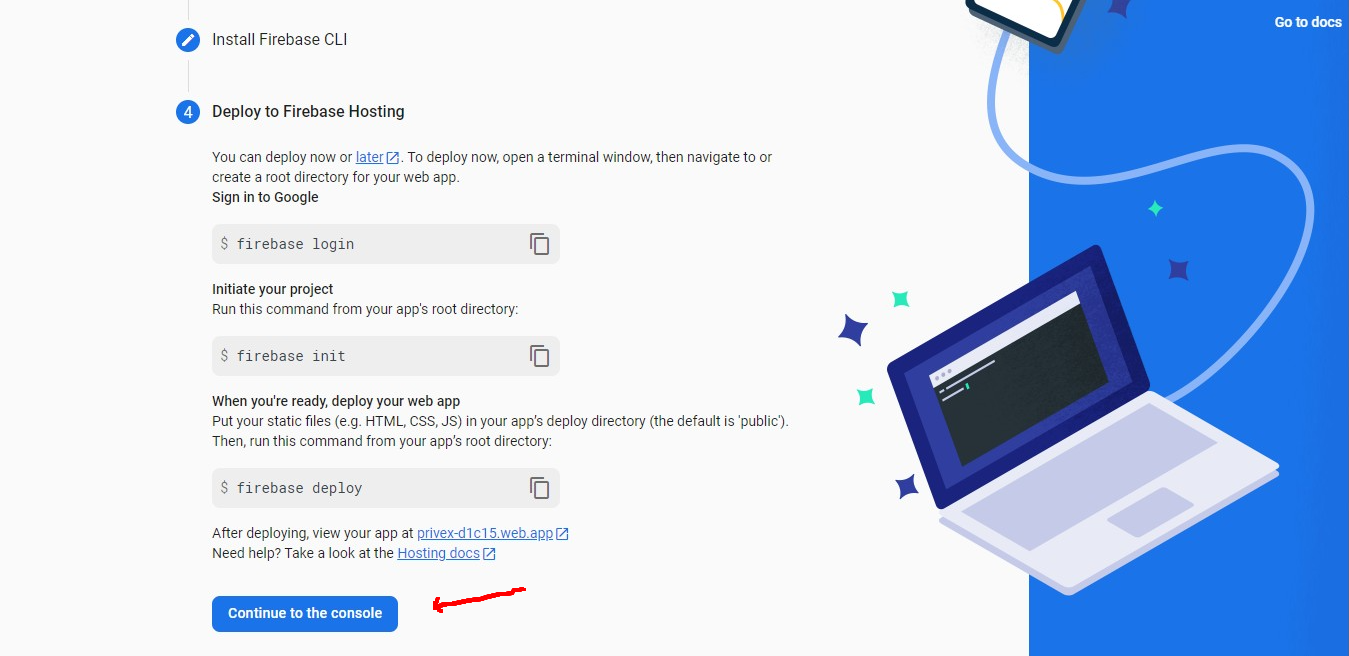Collapse the Deploy to Firebase Hosting step

click(308, 112)
